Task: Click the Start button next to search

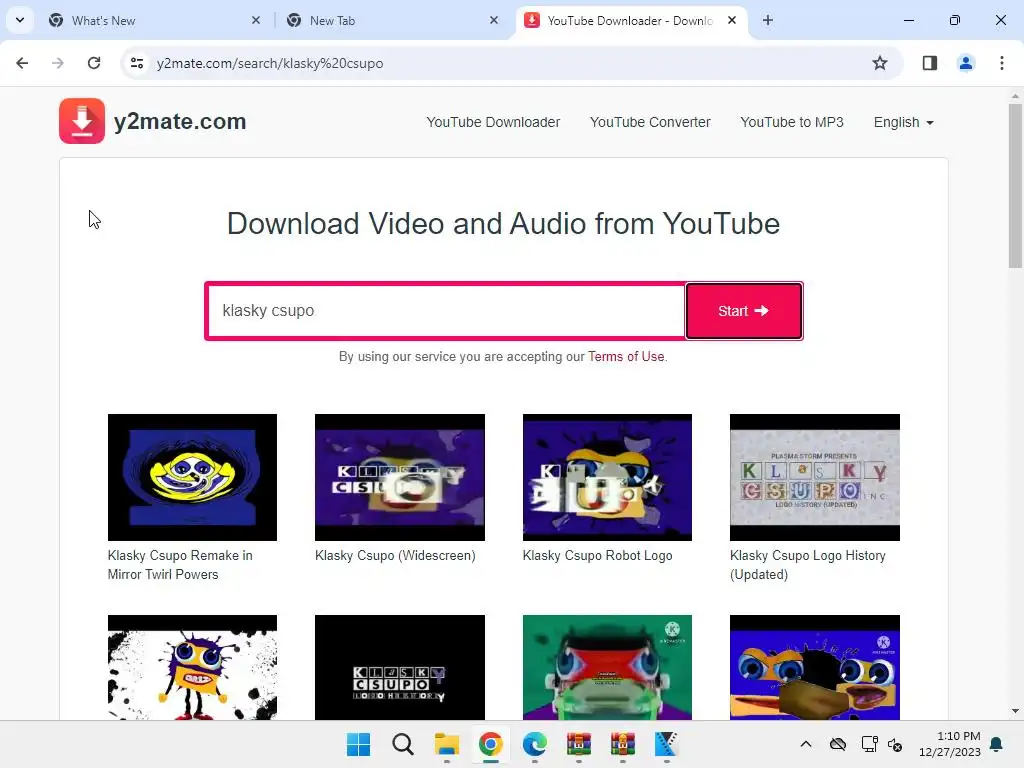Action: (x=744, y=311)
